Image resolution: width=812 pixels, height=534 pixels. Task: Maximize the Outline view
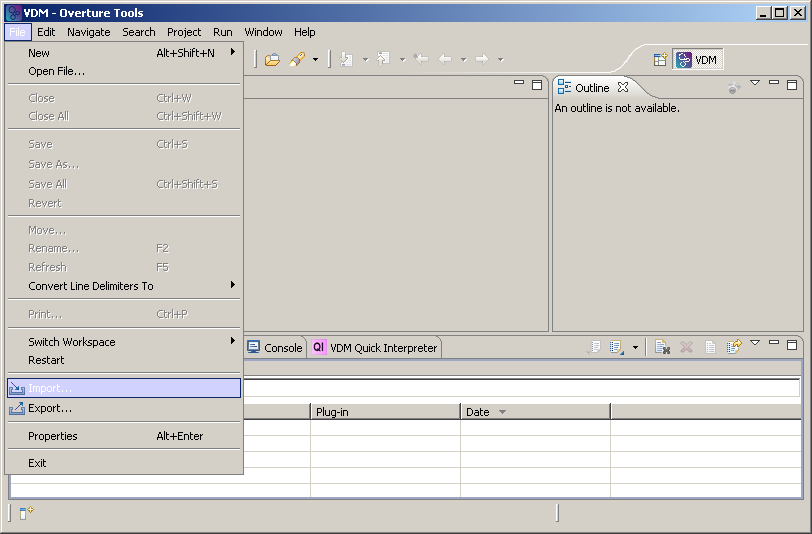pyautogui.click(x=792, y=84)
